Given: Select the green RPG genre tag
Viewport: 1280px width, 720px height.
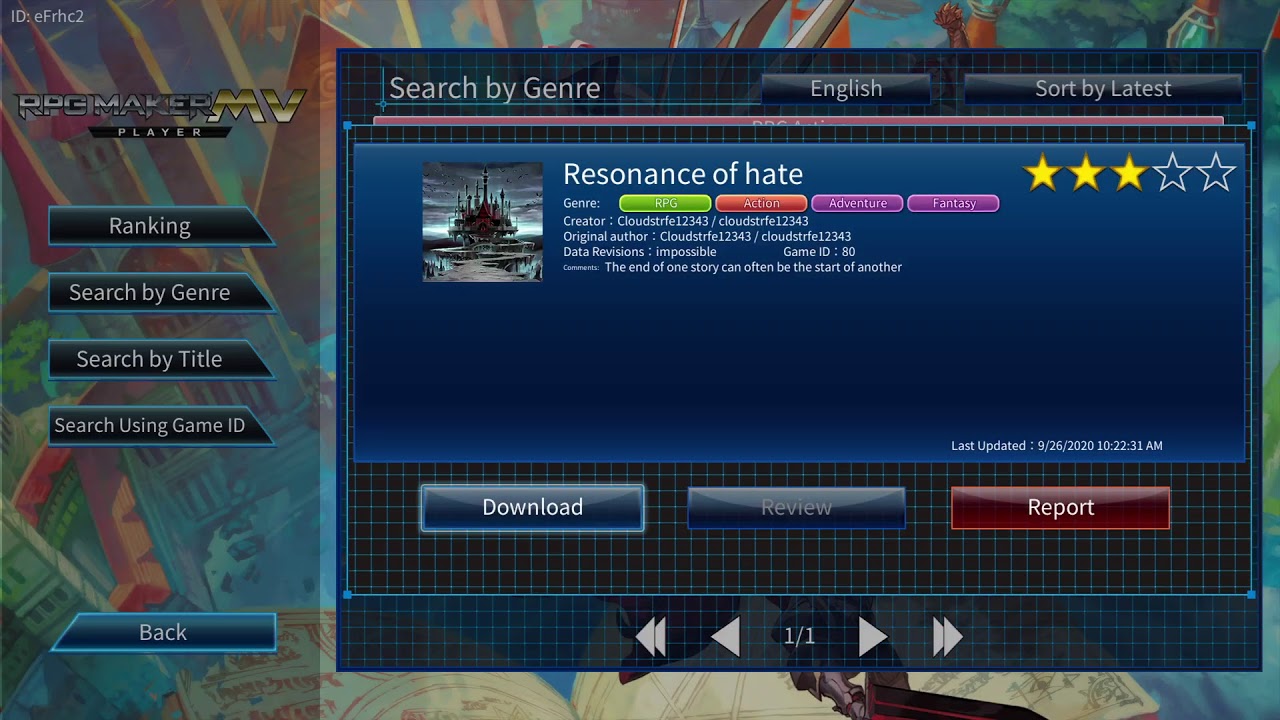Looking at the screenshot, I should pos(665,203).
